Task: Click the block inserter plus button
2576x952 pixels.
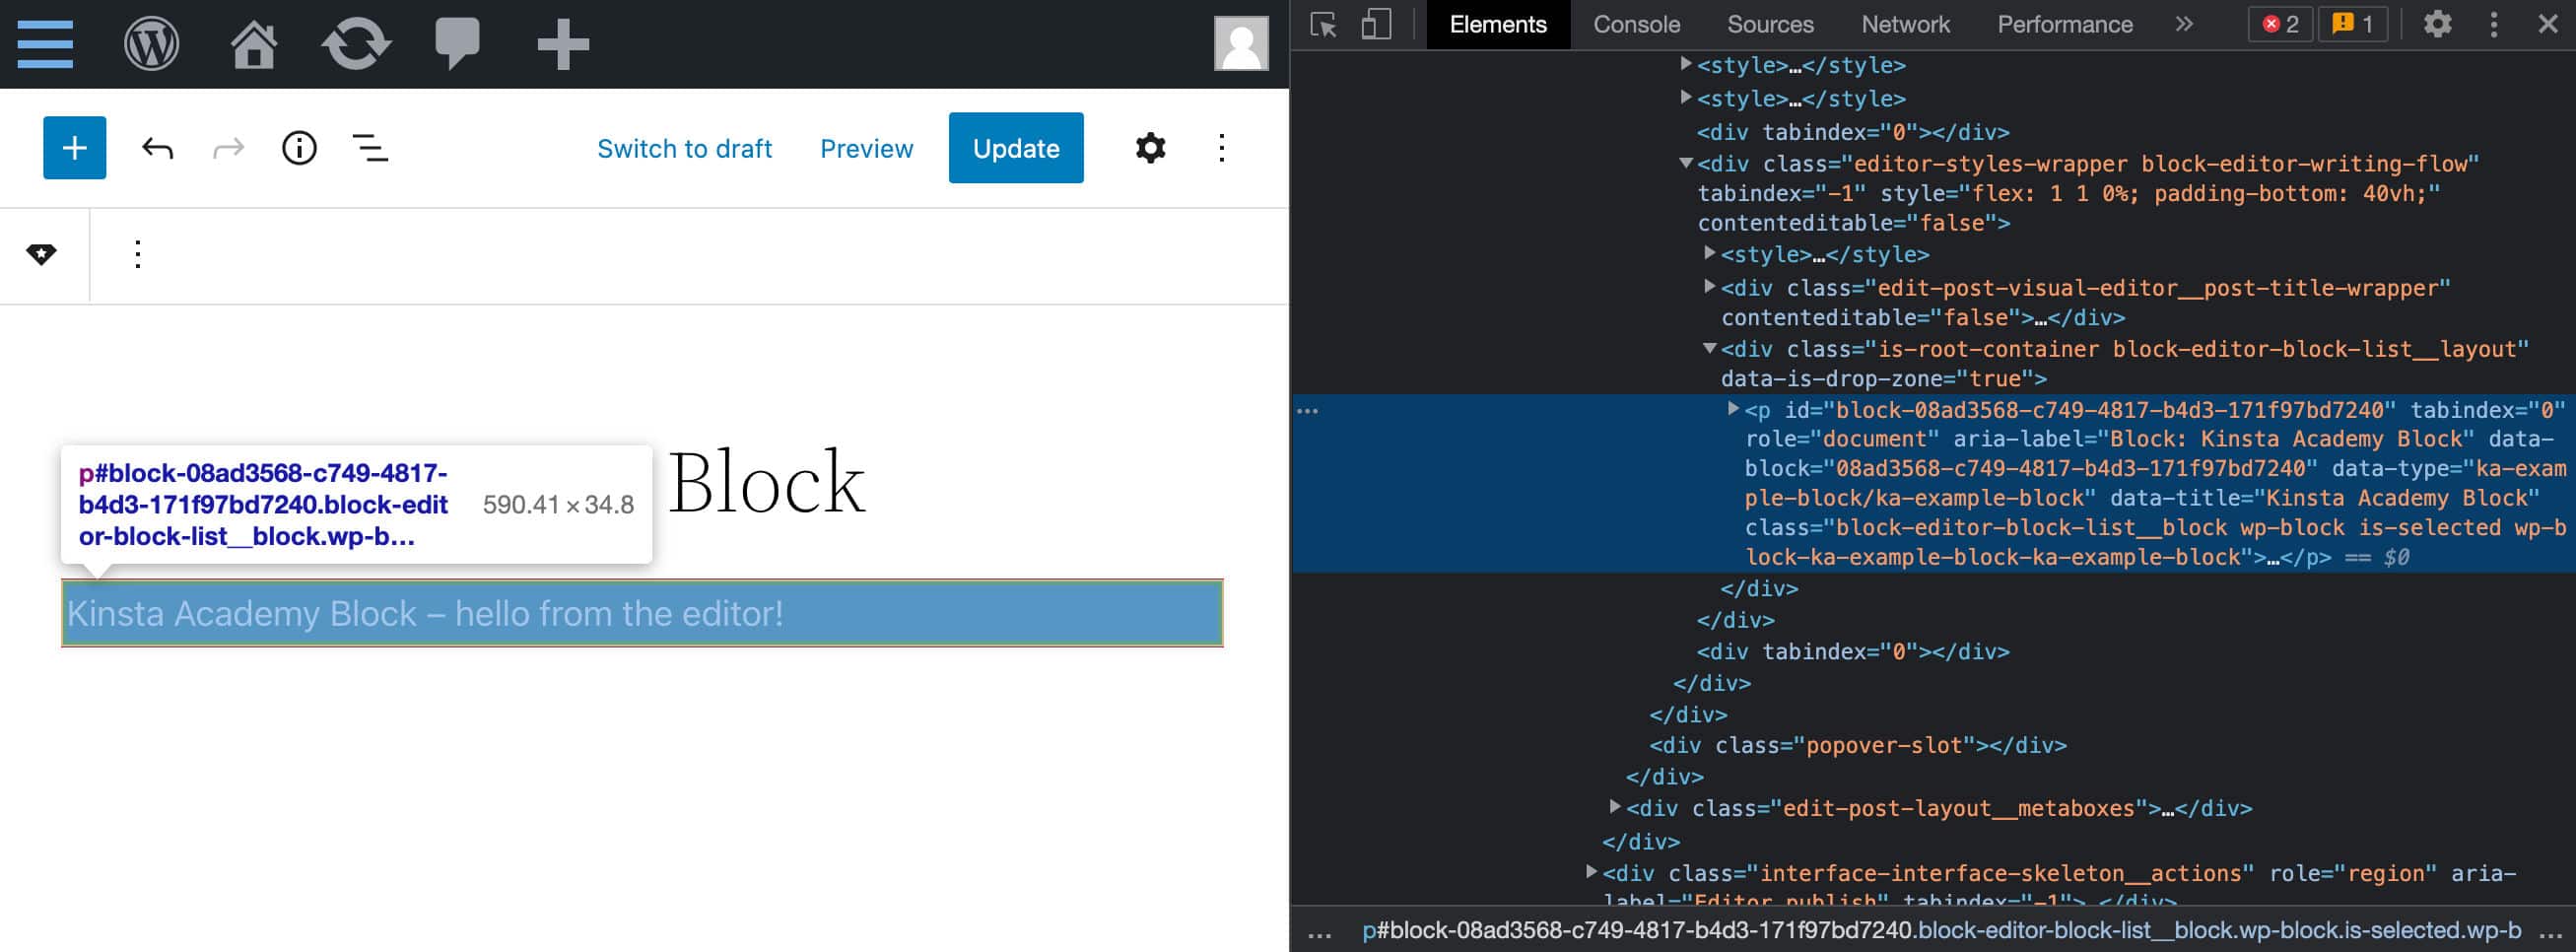Action: 74,148
